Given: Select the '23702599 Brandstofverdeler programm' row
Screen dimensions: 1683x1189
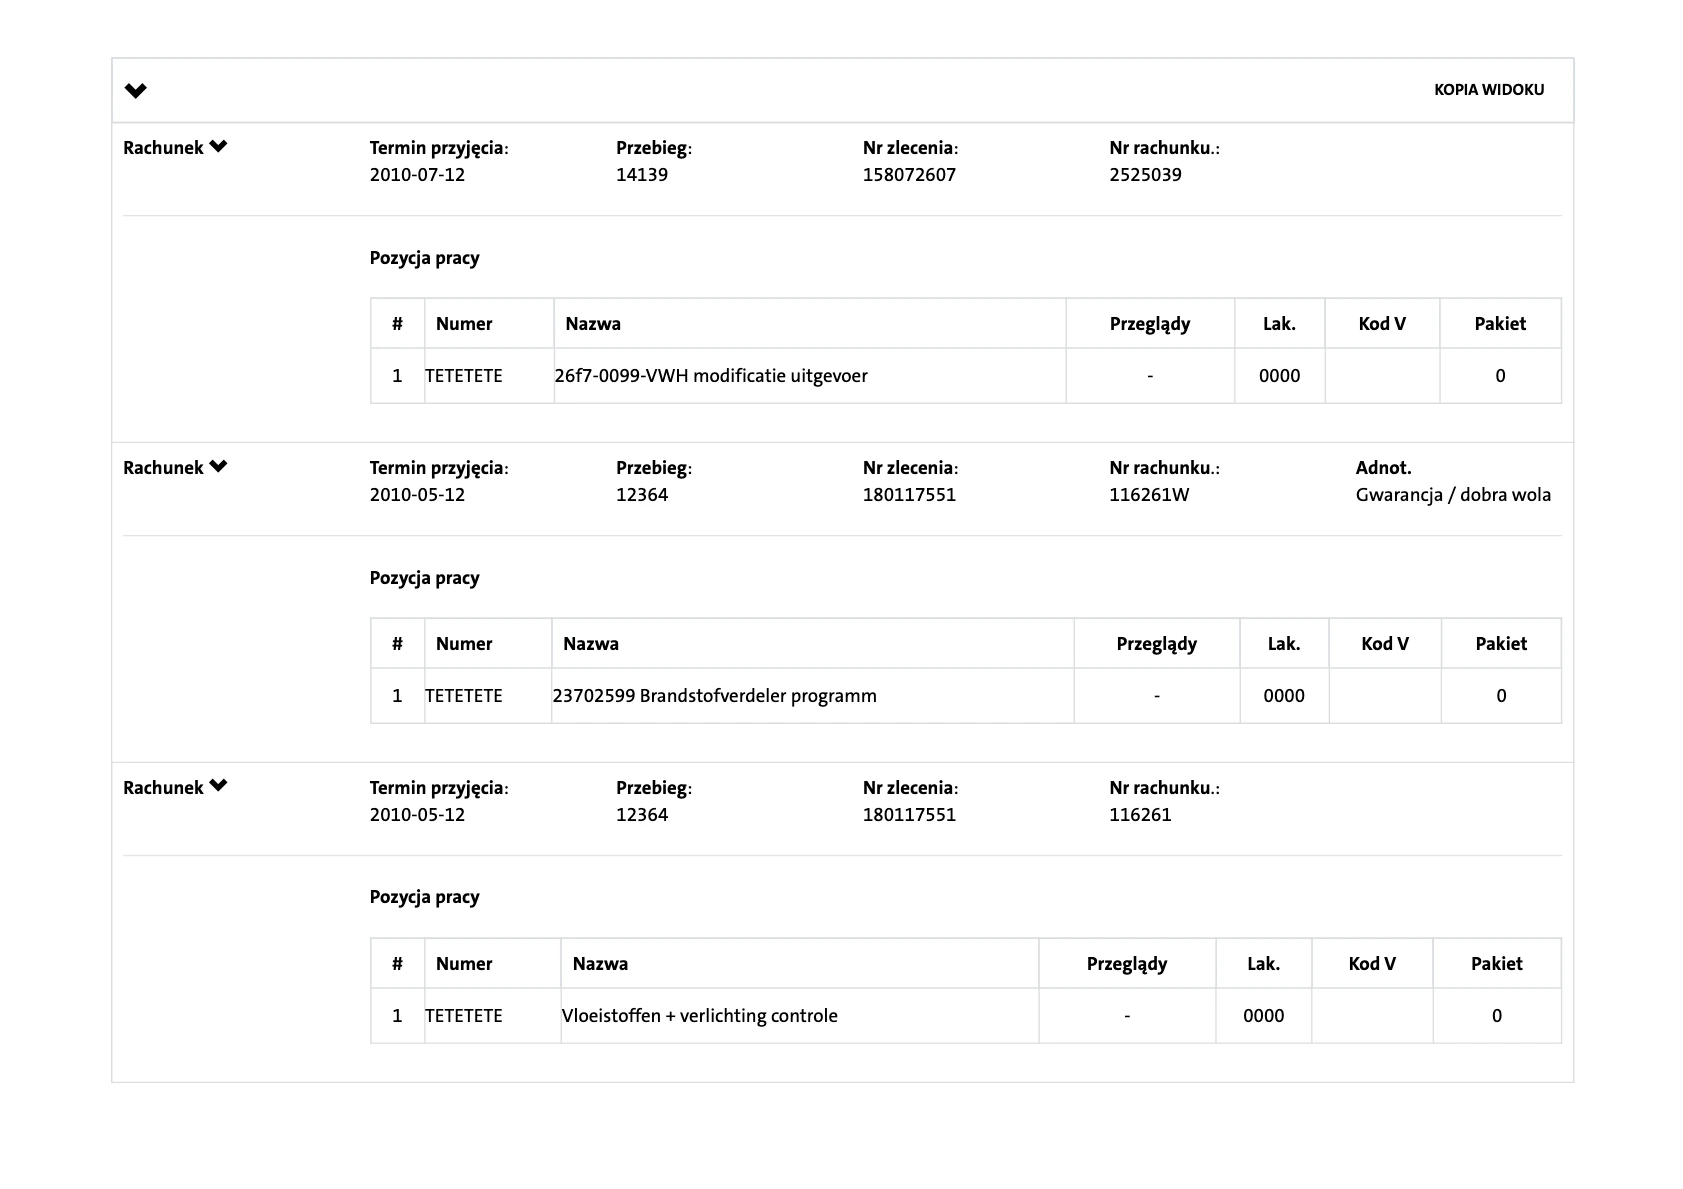Looking at the screenshot, I should coord(714,696).
